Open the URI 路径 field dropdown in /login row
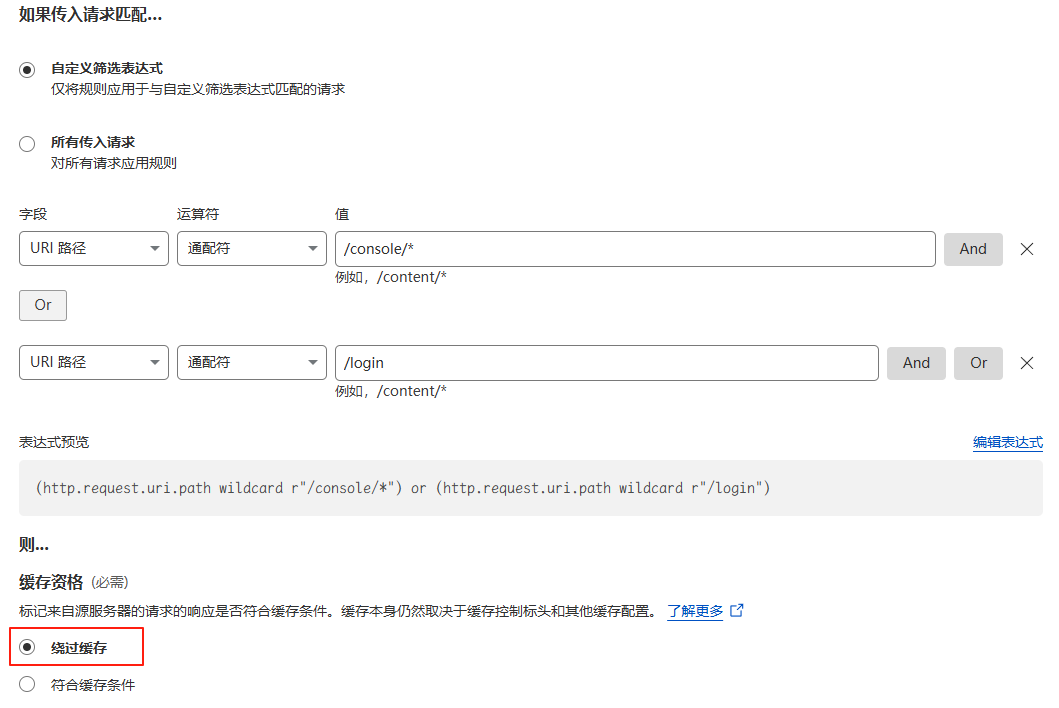This screenshot has height=708, width=1059. pyautogui.click(x=94, y=363)
